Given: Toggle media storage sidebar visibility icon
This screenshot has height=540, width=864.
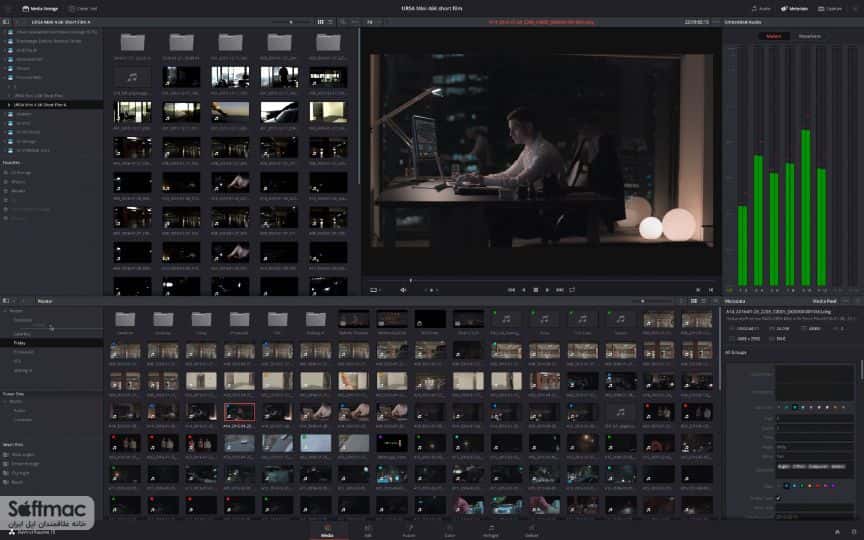Looking at the screenshot, I should pyautogui.click(x=6, y=22).
